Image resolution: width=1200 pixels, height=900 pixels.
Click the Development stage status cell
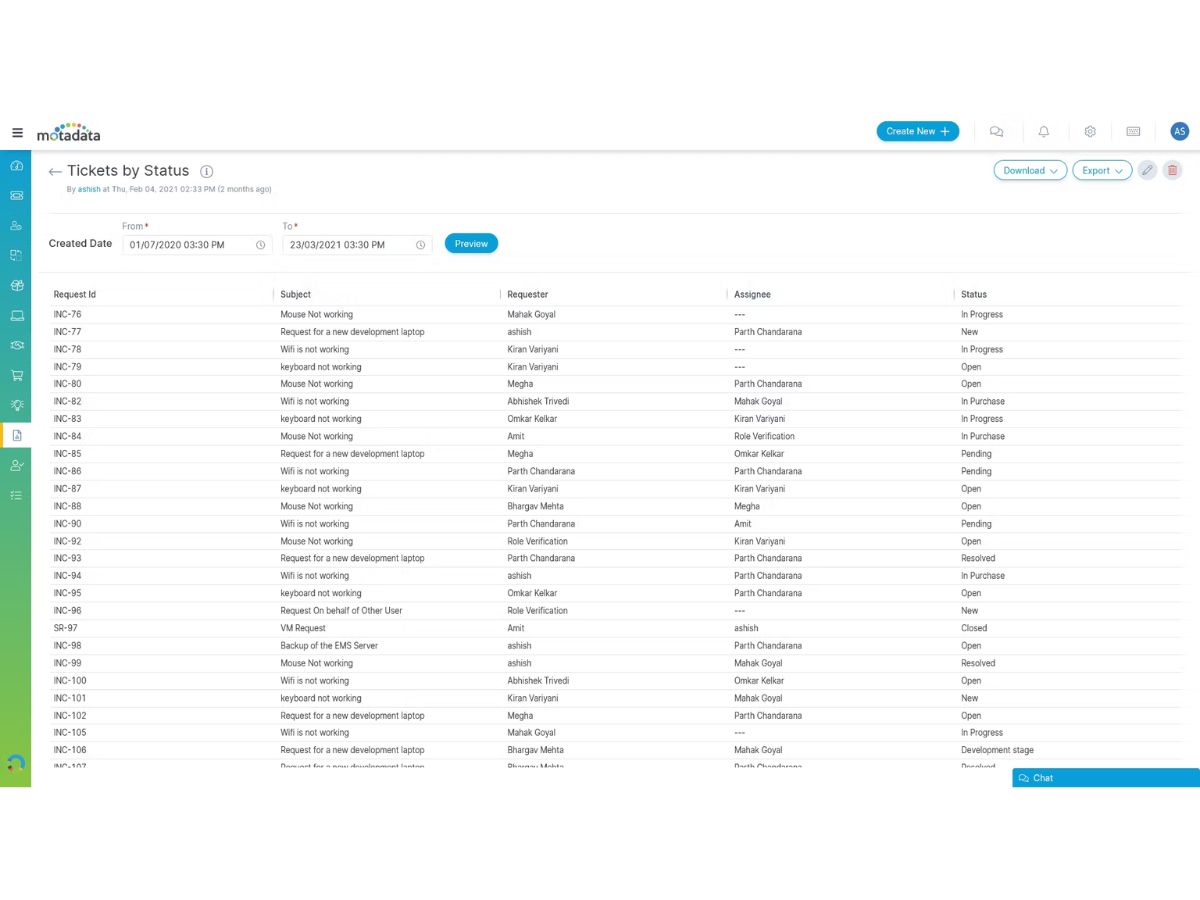click(998, 750)
